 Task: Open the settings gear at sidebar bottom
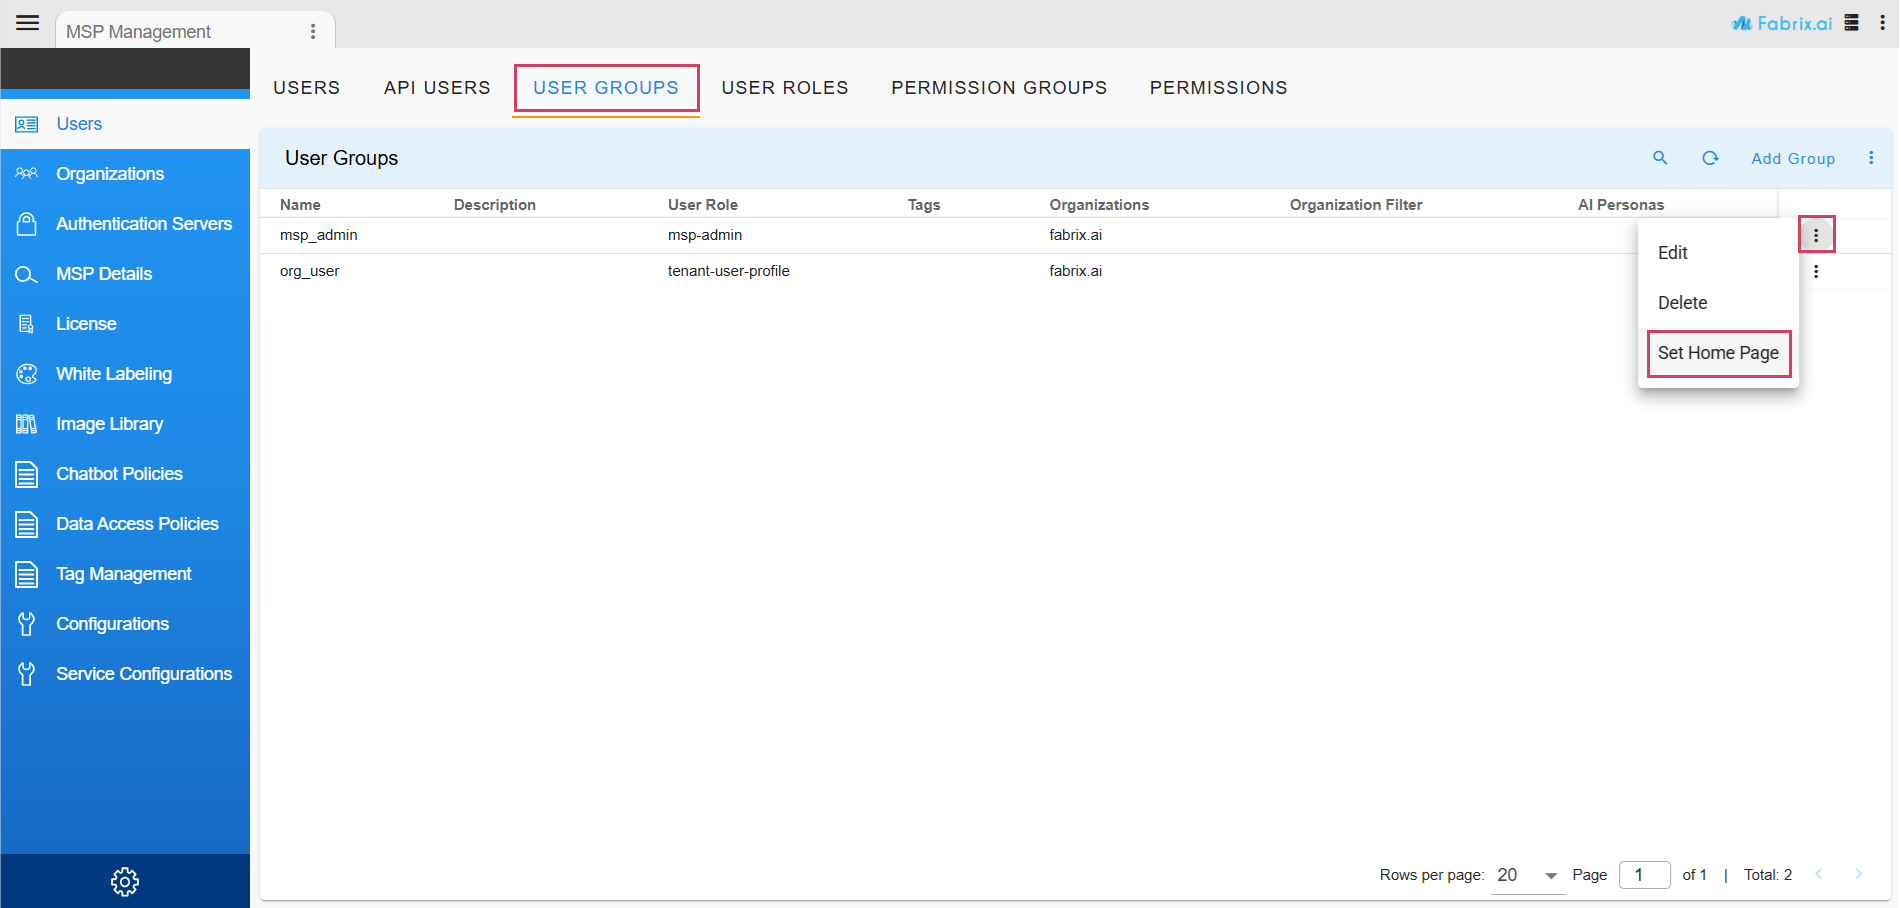(x=124, y=881)
